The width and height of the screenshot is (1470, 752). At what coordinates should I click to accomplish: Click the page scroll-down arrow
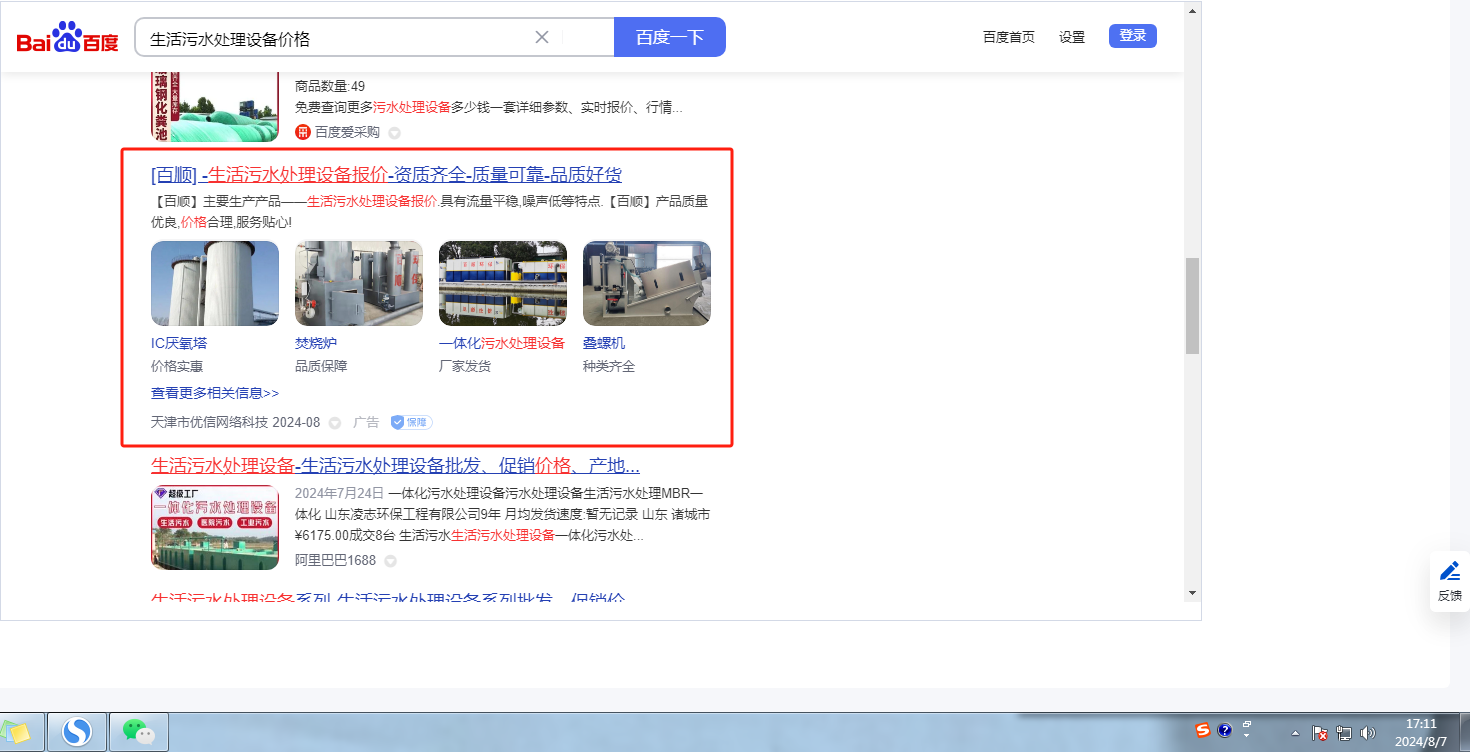coord(1192,593)
